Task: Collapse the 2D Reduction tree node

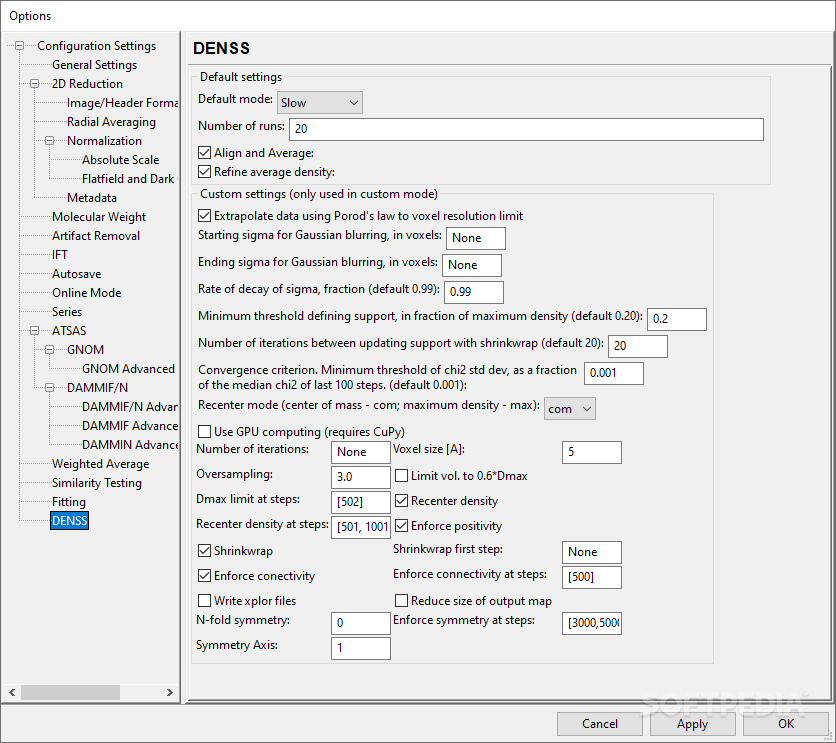Action: click(35, 84)
